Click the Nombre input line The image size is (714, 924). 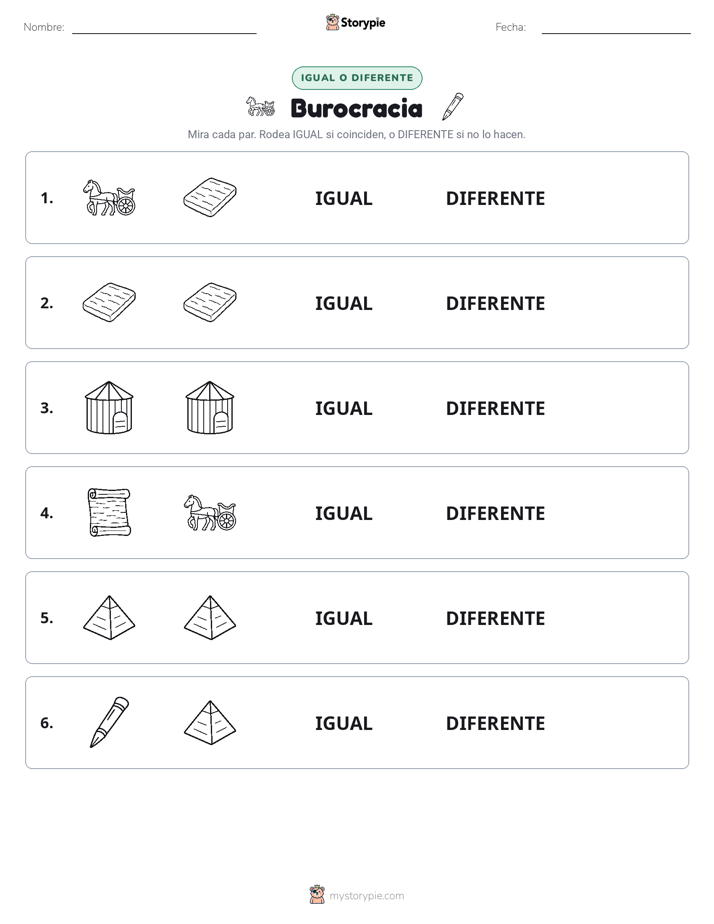click(x=164, y=27)
